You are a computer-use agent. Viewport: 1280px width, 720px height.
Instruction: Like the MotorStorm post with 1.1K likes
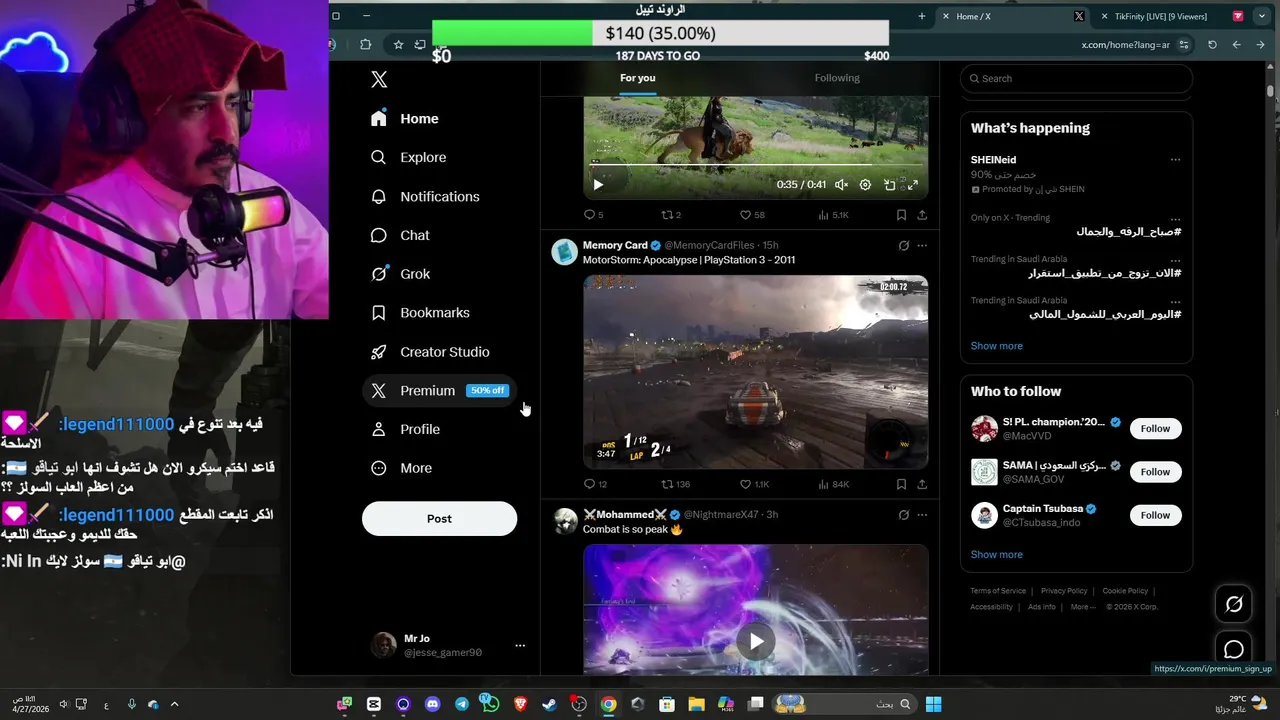754,484
